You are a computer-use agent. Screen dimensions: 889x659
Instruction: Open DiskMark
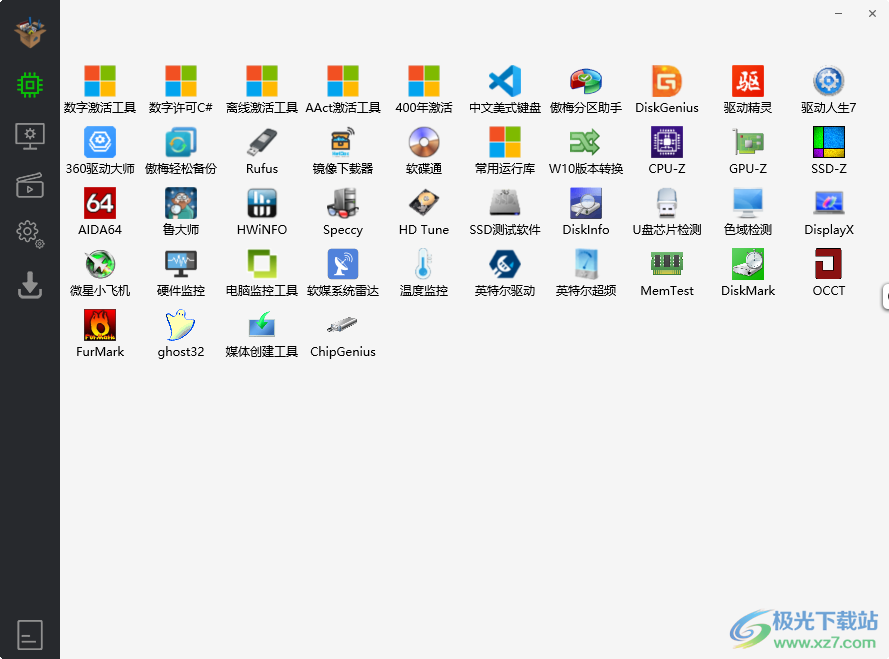coord(748,264)
